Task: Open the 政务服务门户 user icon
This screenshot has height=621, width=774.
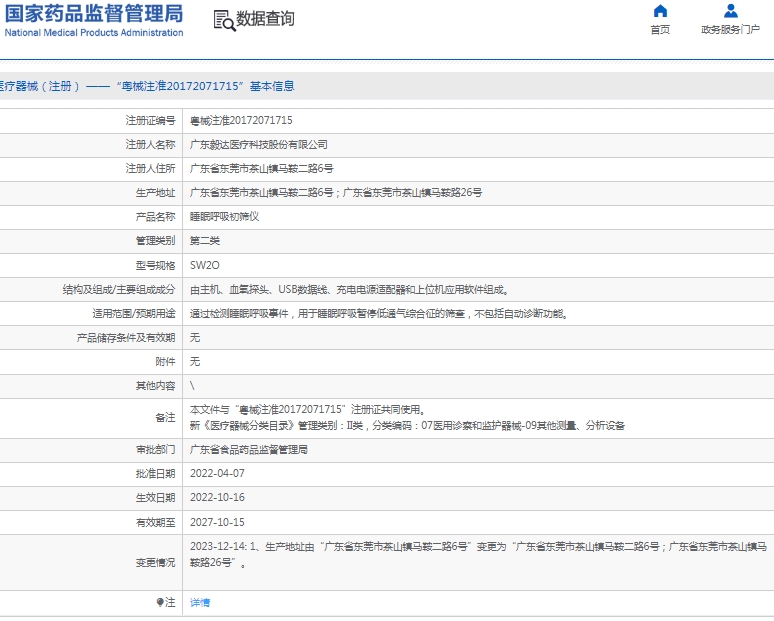Action: pyautogui.click(x=731, y=11)
